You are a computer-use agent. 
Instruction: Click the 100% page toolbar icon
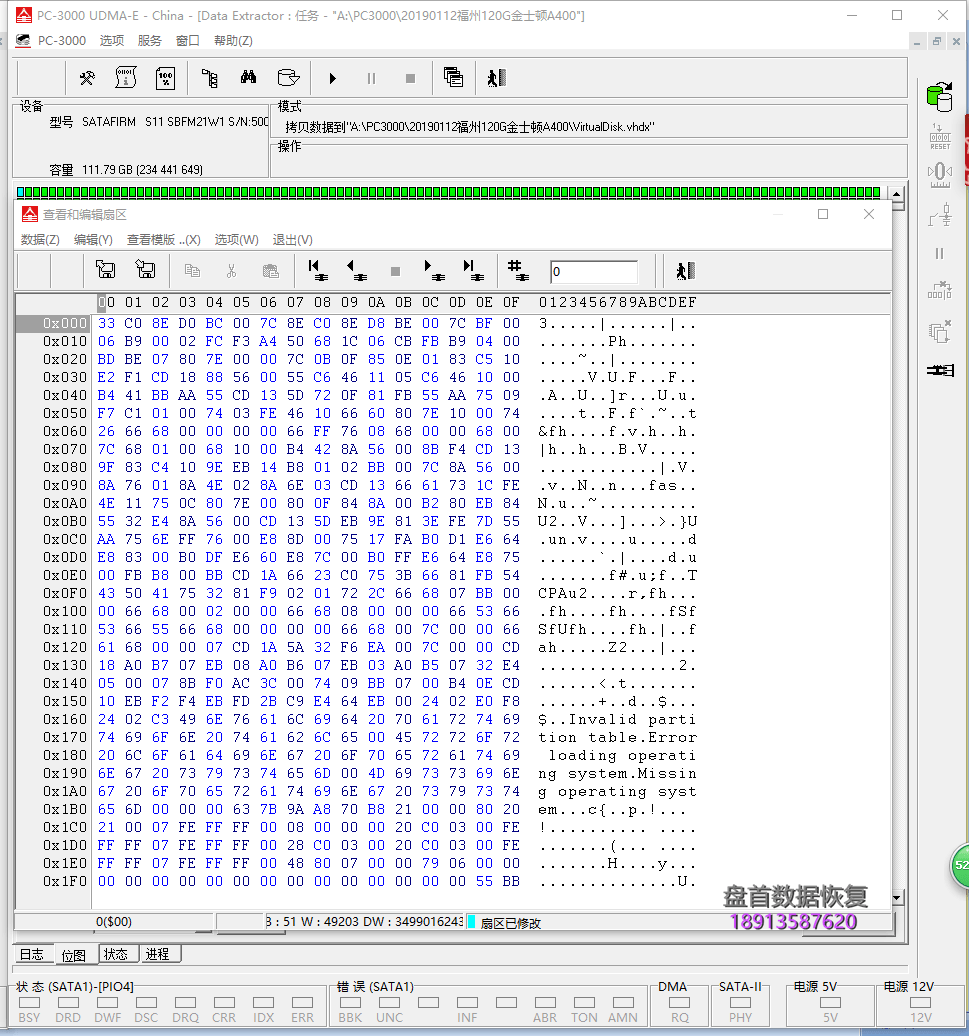165,79
